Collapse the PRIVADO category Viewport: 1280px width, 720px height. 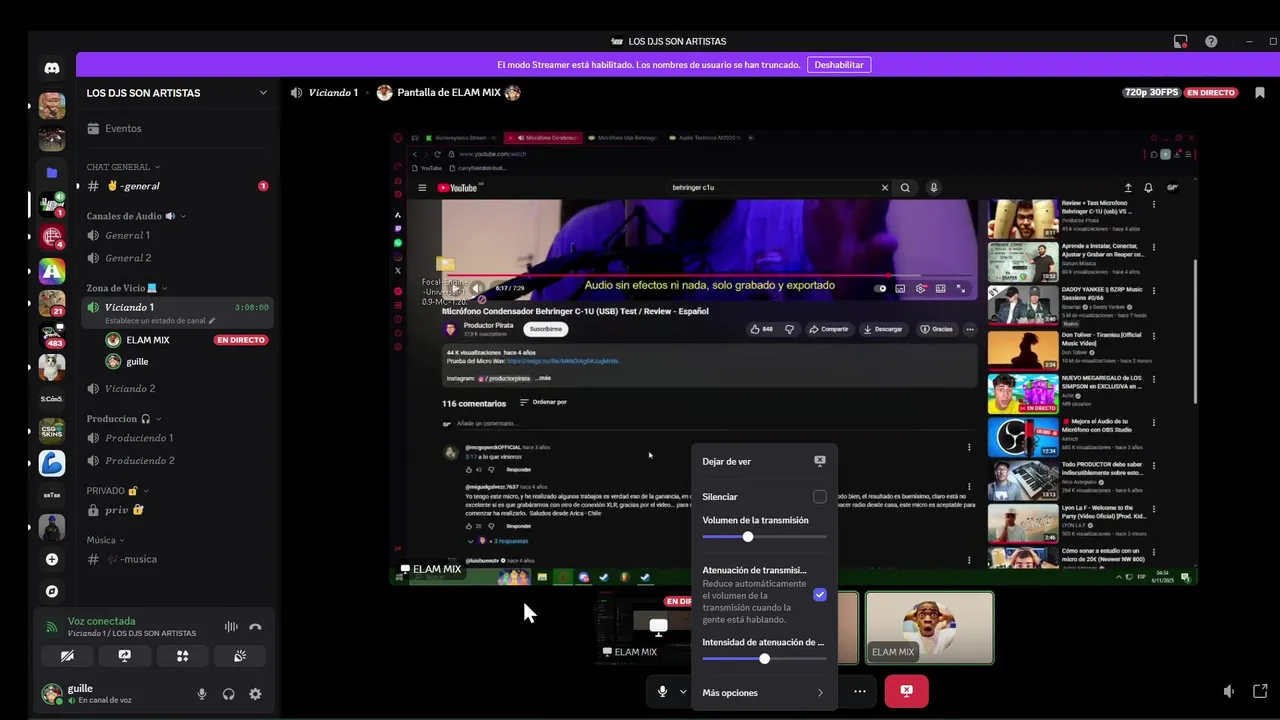point(118,491)
